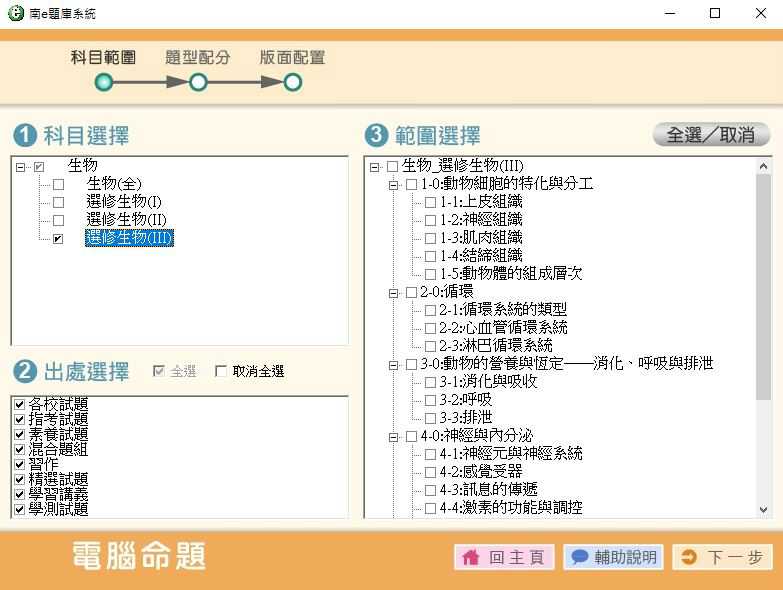This screenshot has width=783, height=590.
Task: Uncheck 各校試題 source checkbox
Action: coord(19,404)
